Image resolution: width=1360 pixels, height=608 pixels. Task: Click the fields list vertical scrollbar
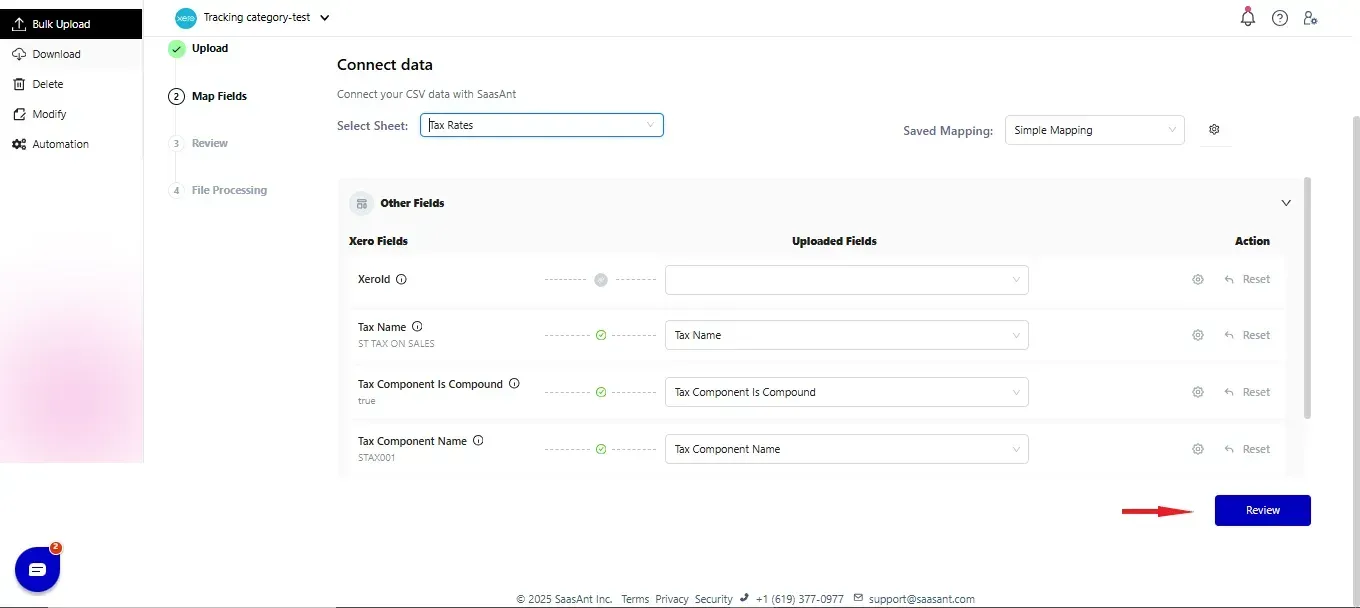click(1308, 298)
